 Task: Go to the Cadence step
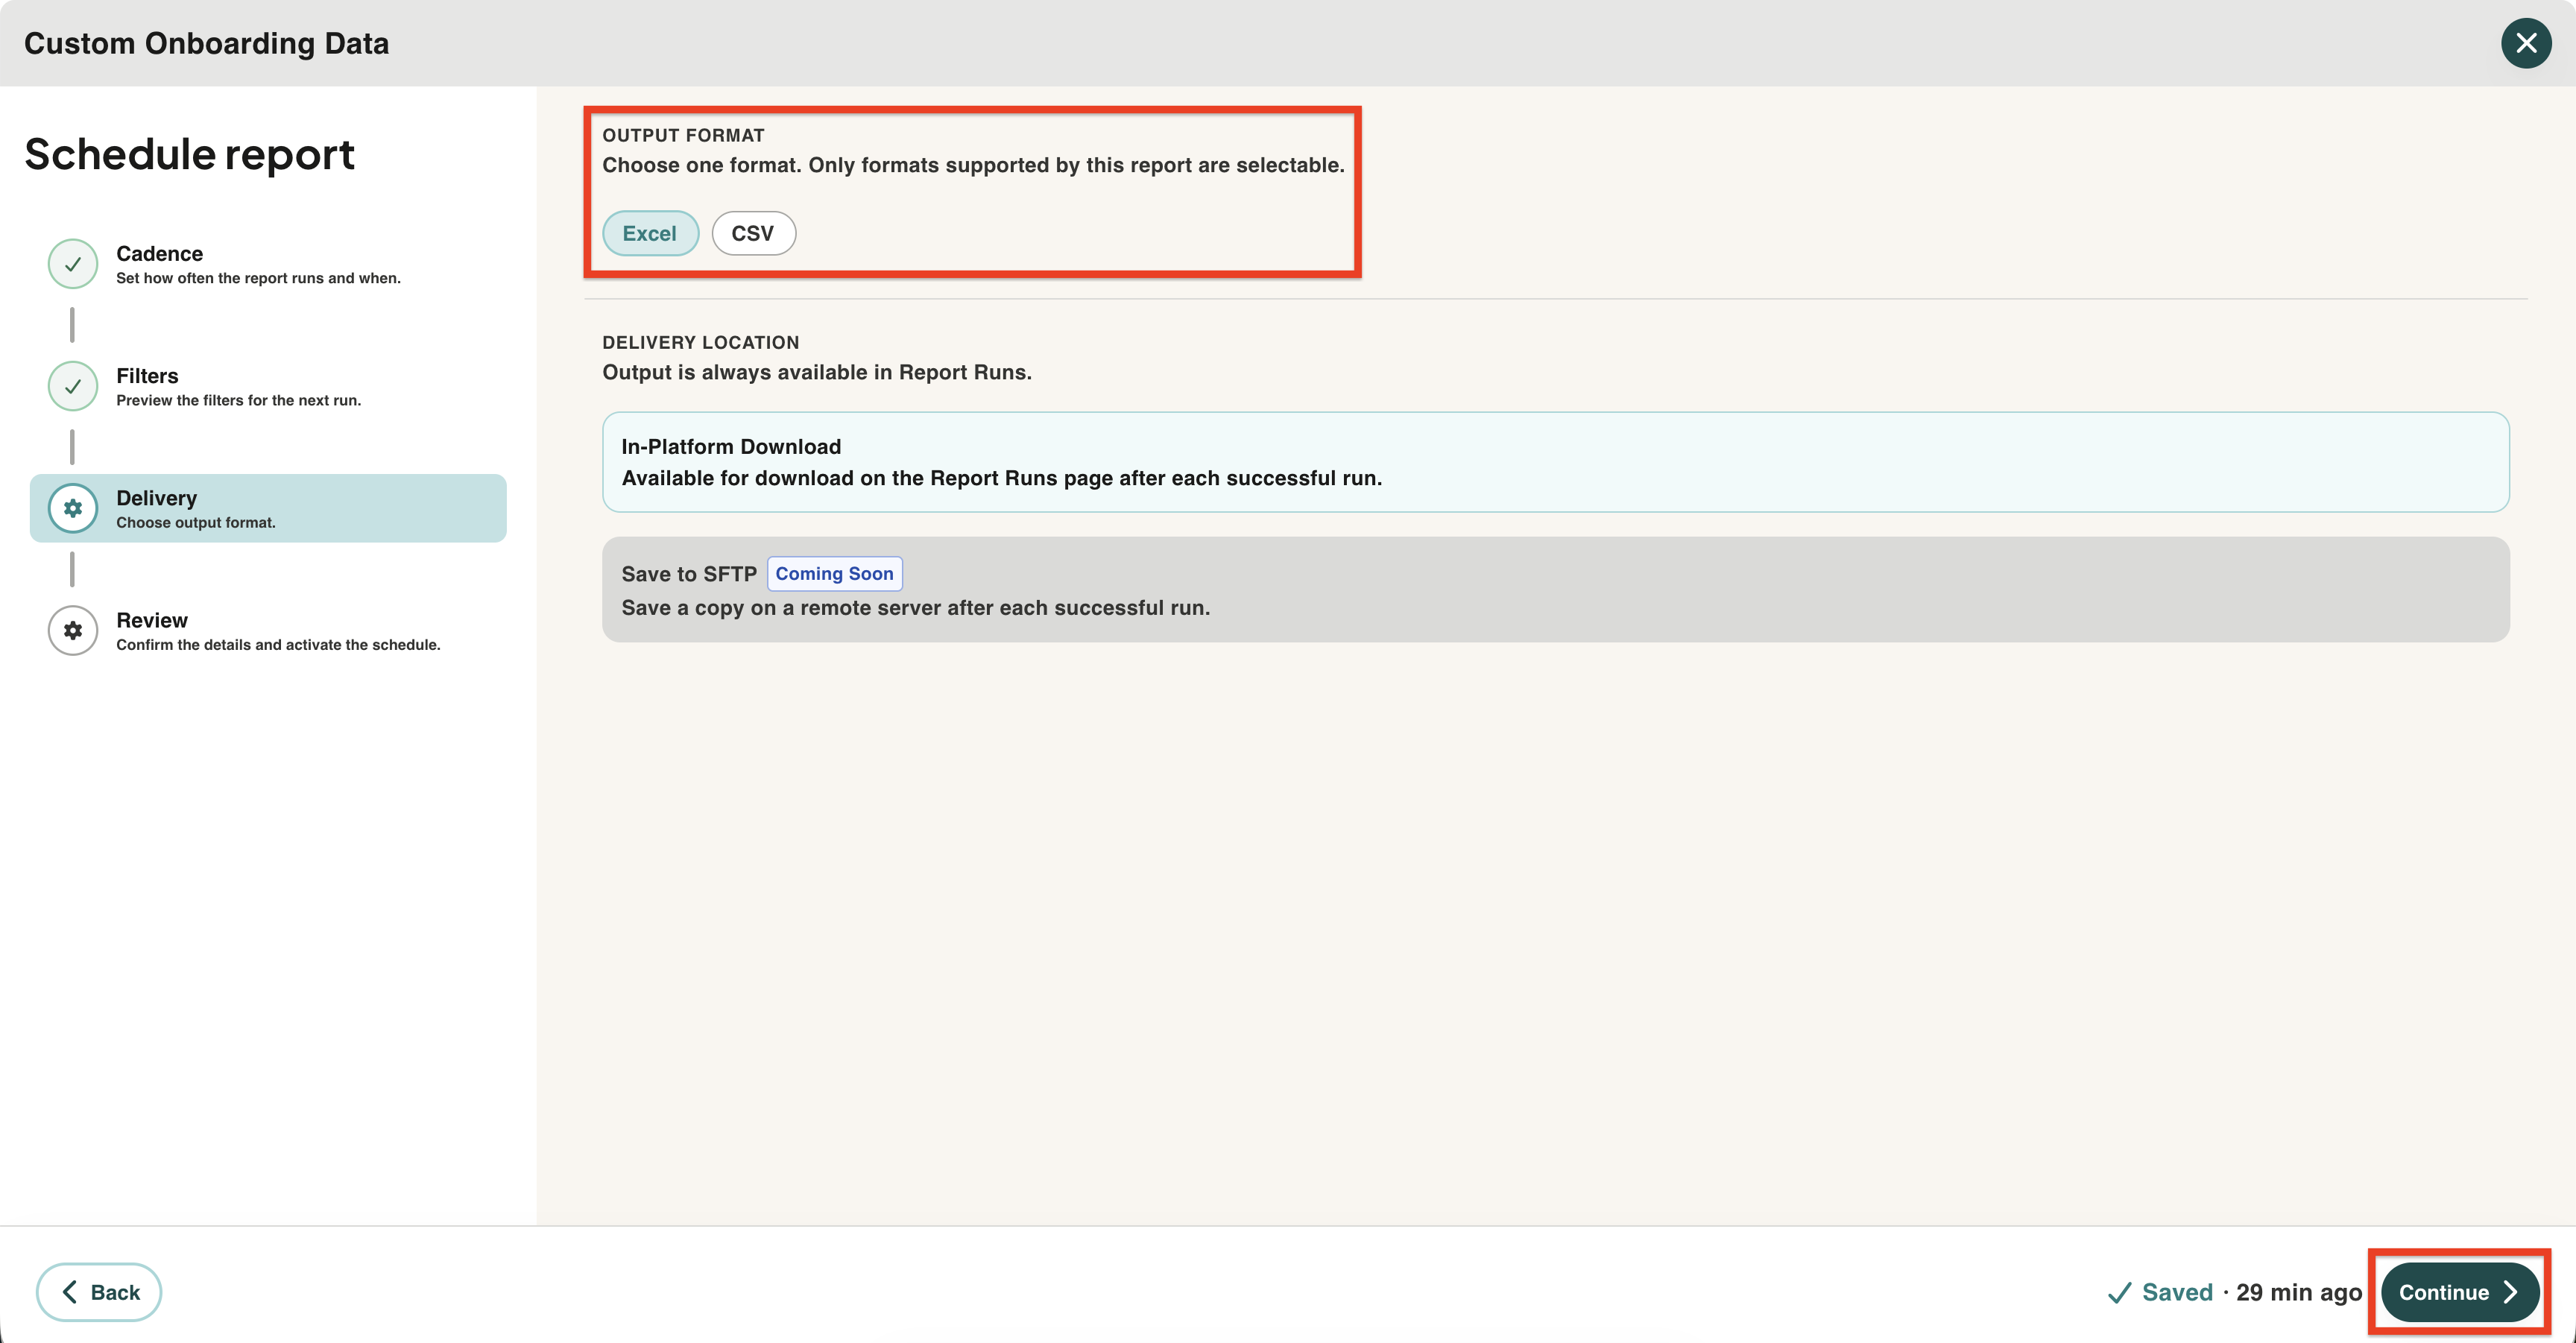point(268,264)
